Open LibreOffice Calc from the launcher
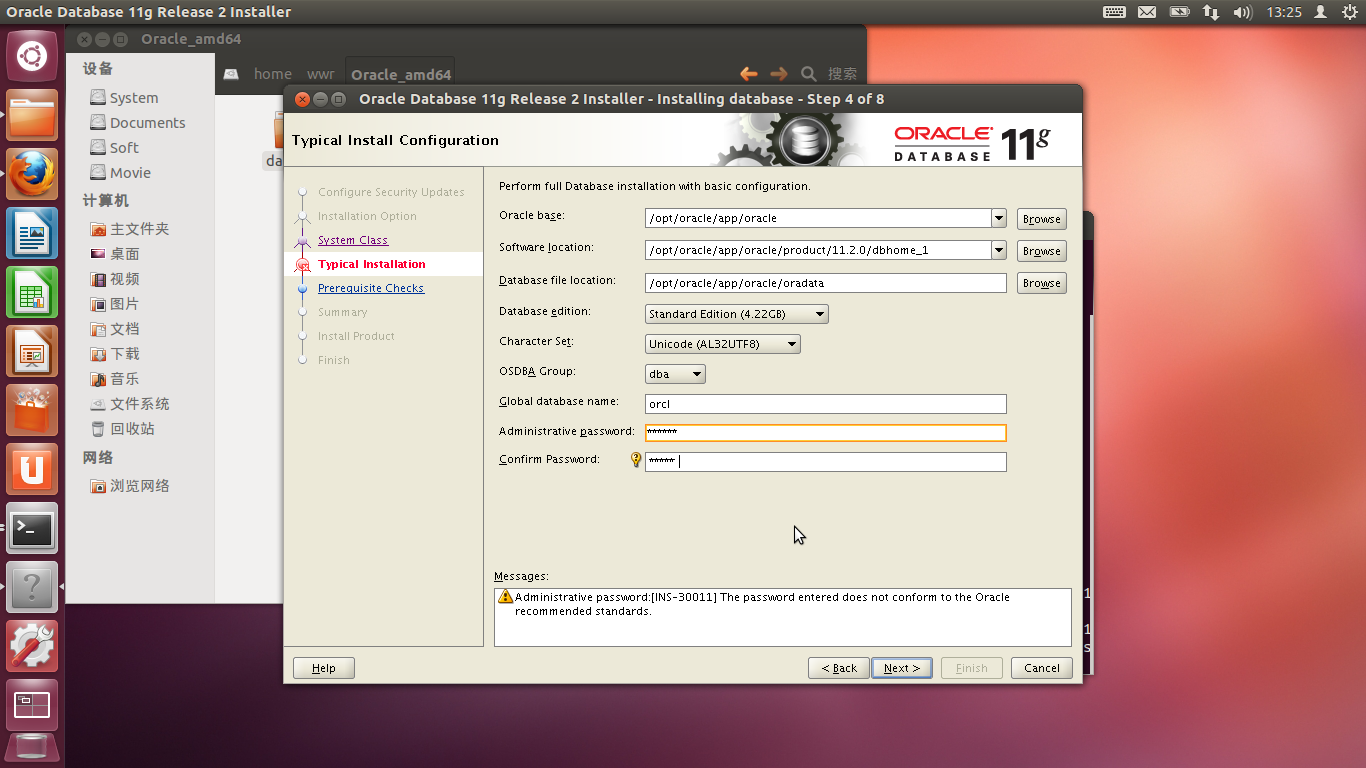This screenshot has height=768, width=1366. tap(32, 292)
